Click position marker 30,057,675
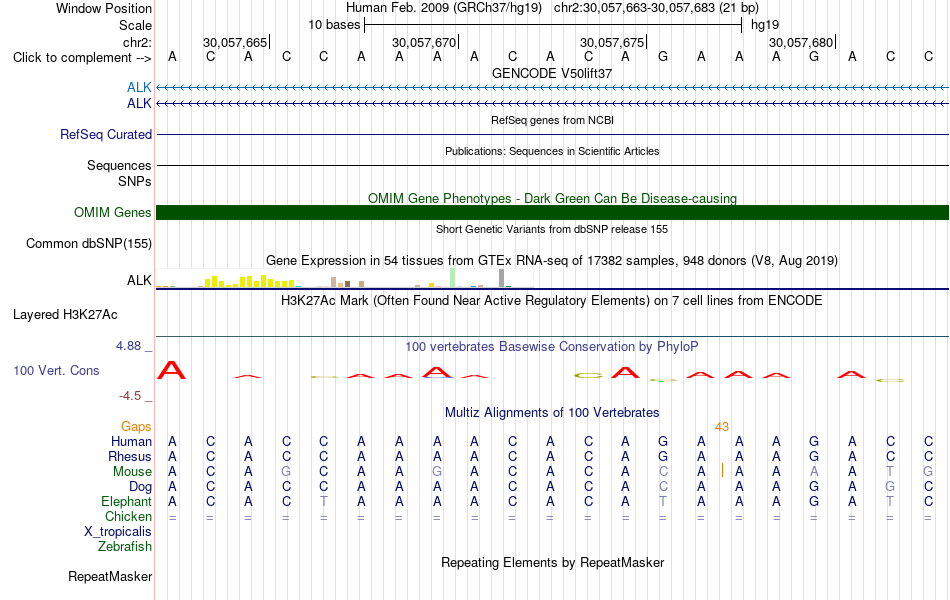The height and width of the screenshot is (600, 950). tap(613, 42)
